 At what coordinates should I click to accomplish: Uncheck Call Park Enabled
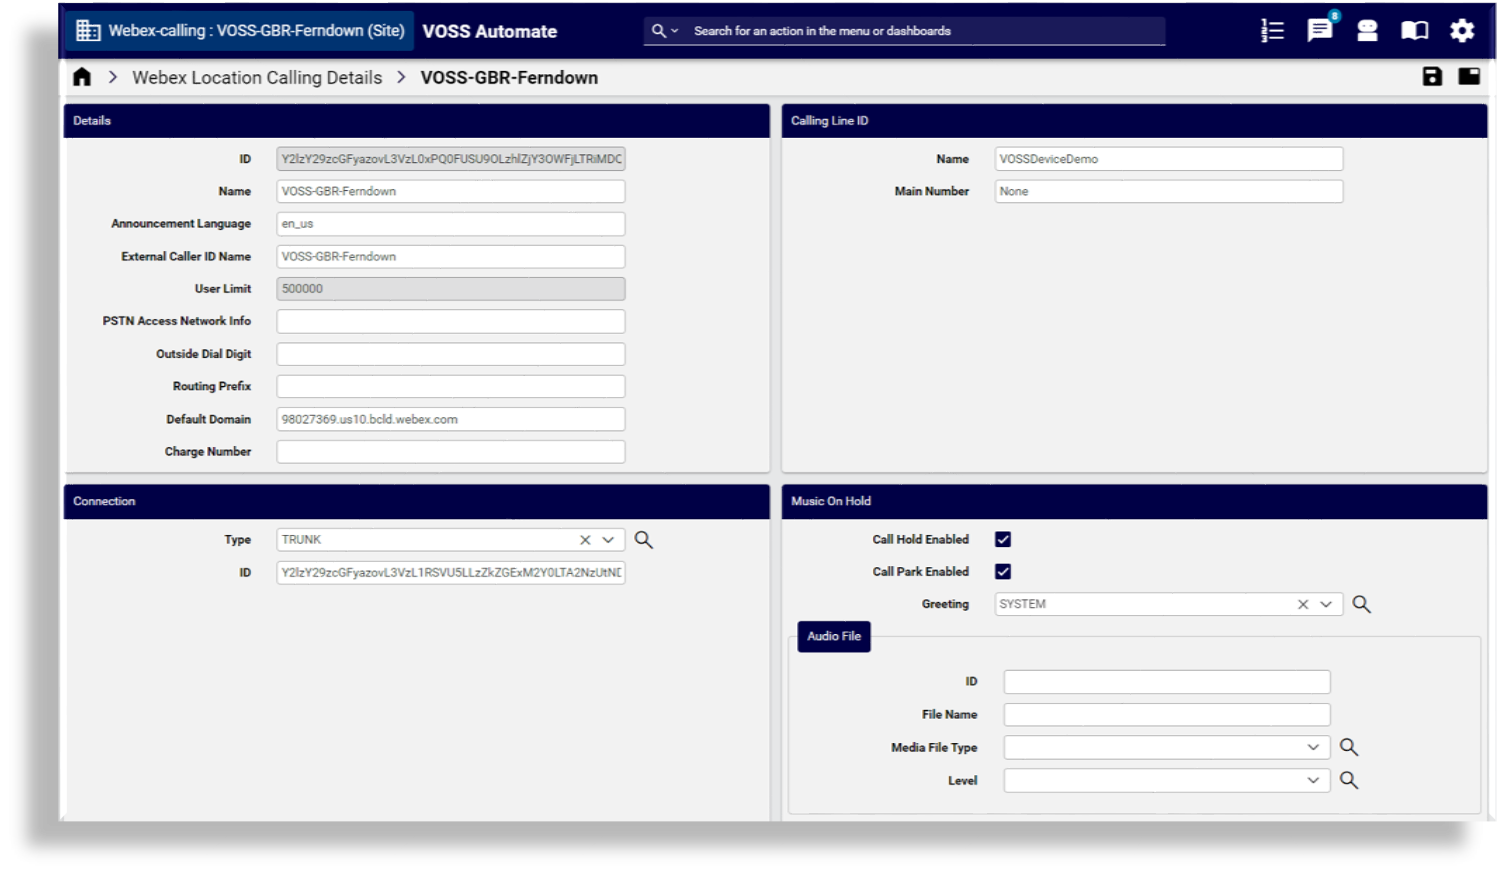coord(1002,571)
